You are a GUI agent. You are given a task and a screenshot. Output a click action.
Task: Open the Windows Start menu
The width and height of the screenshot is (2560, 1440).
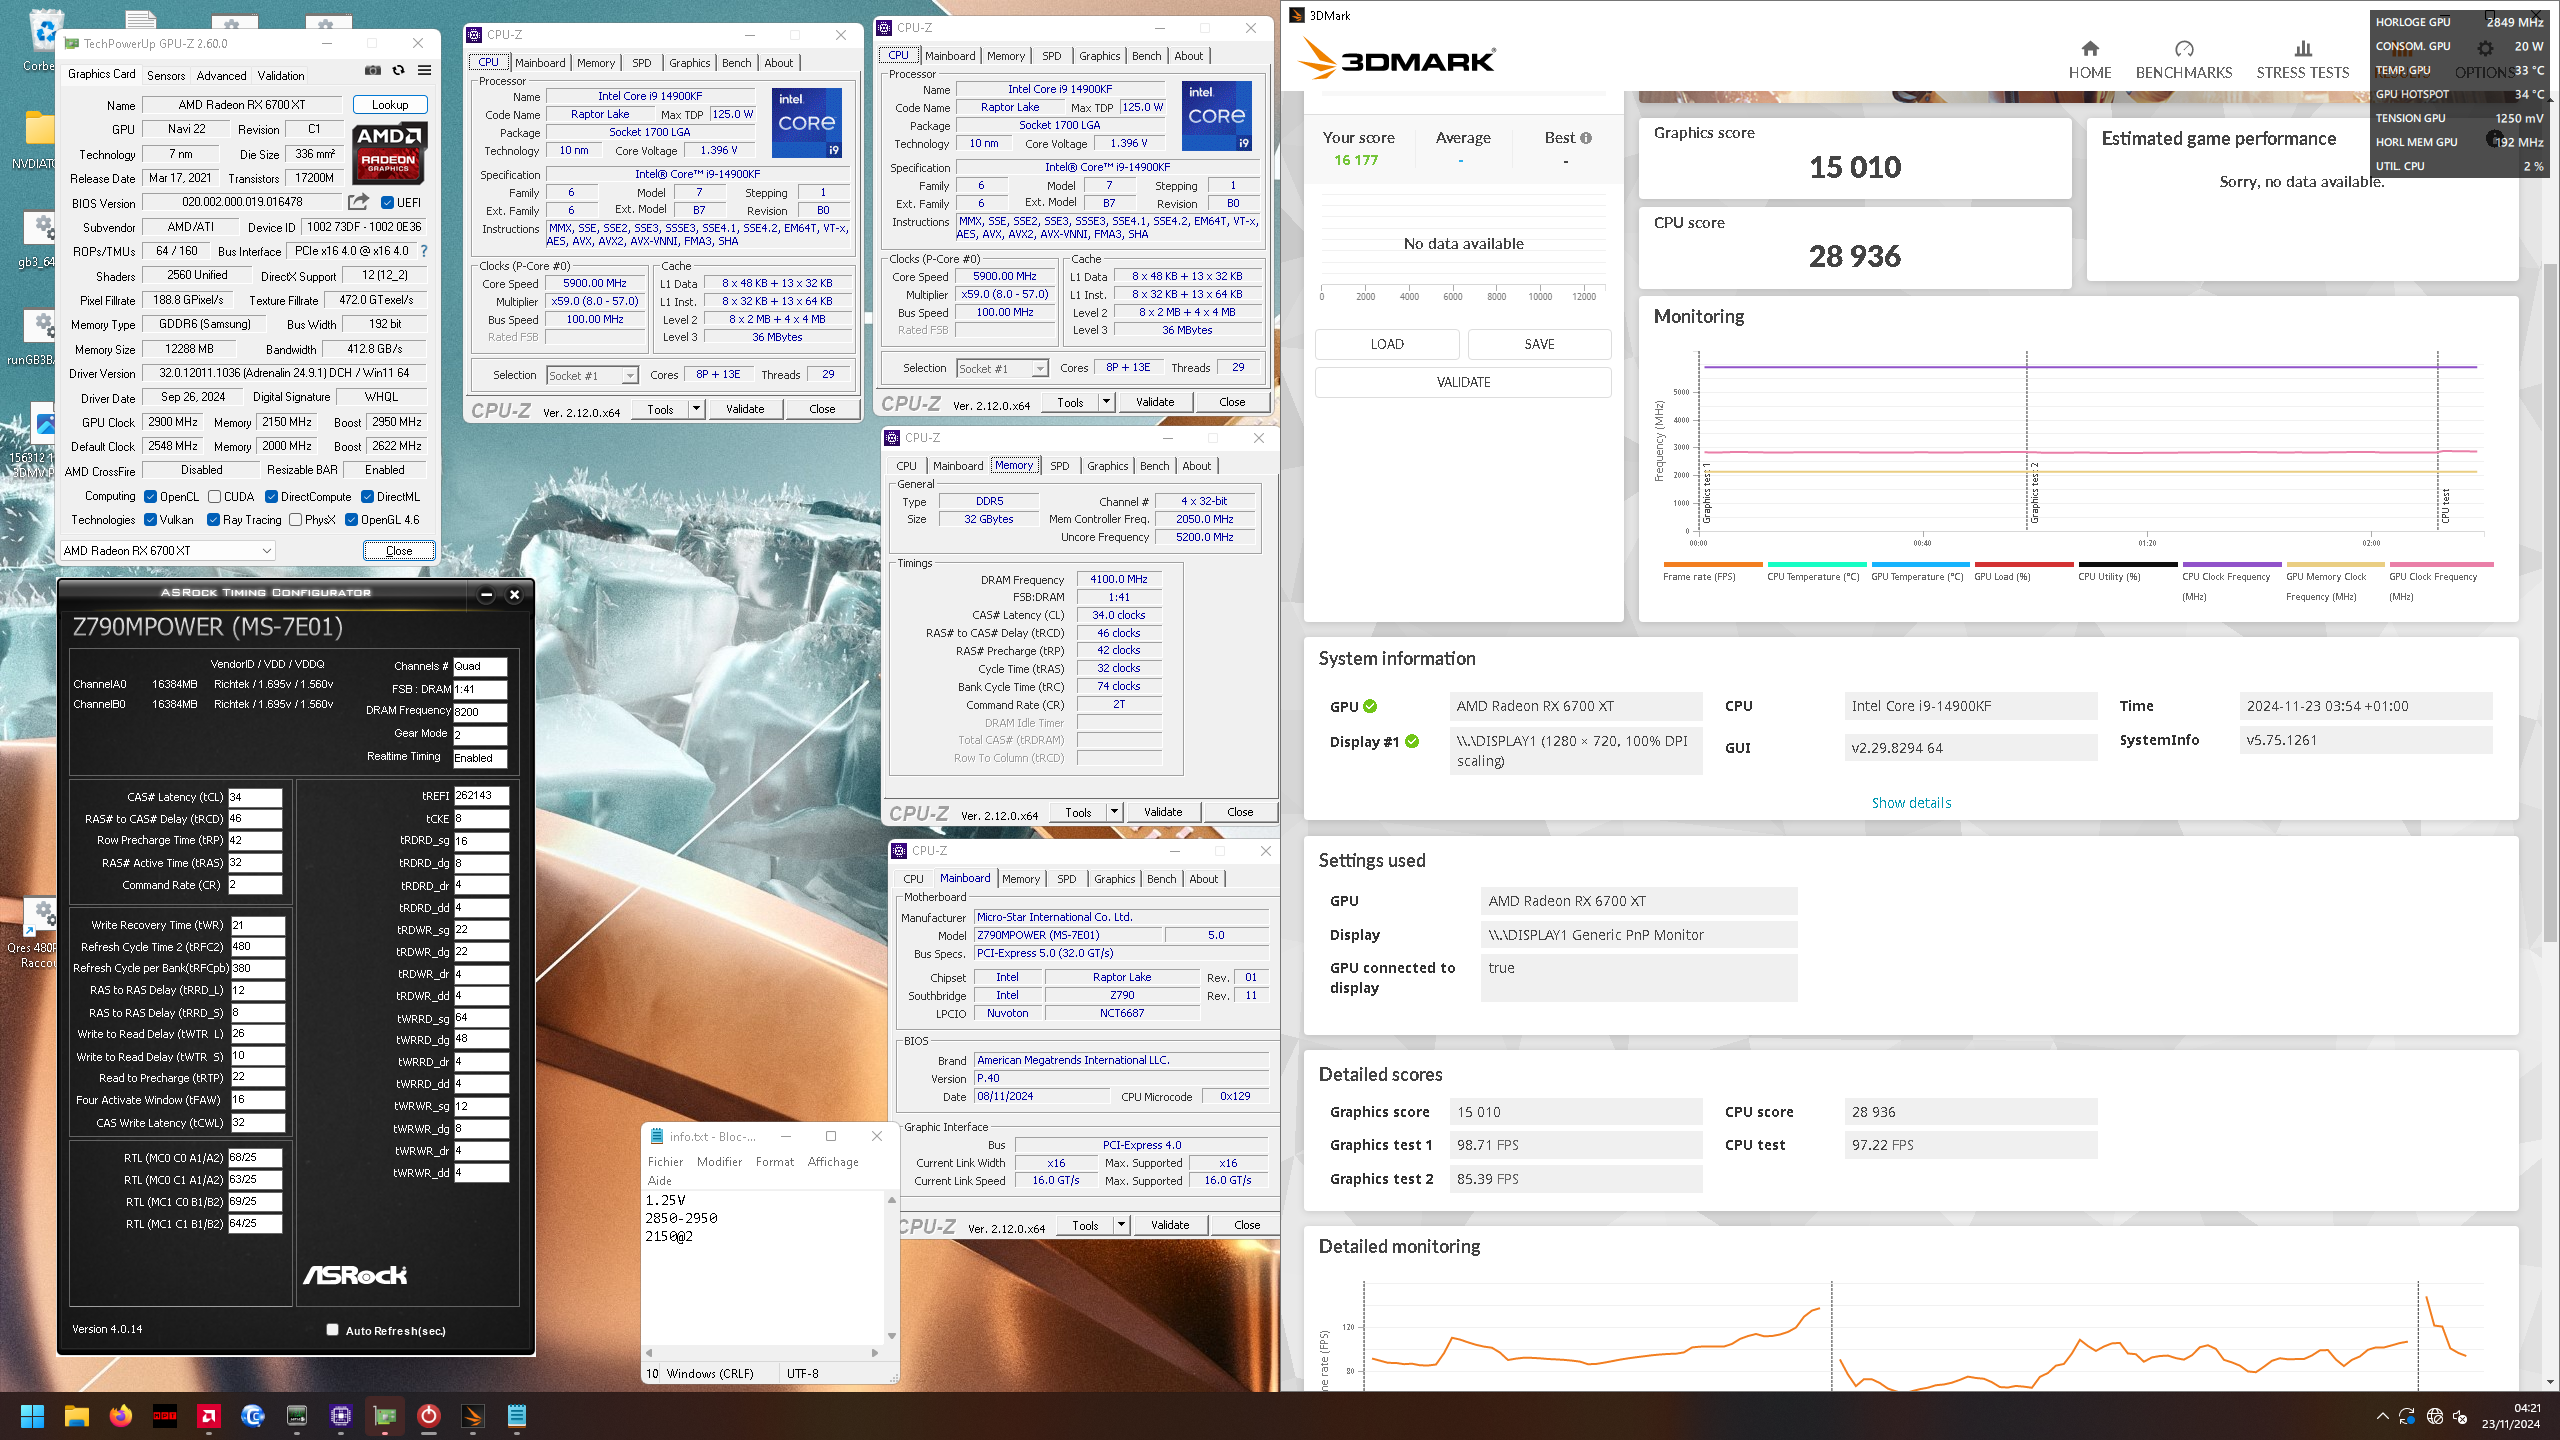click(x=32, y=1416)
